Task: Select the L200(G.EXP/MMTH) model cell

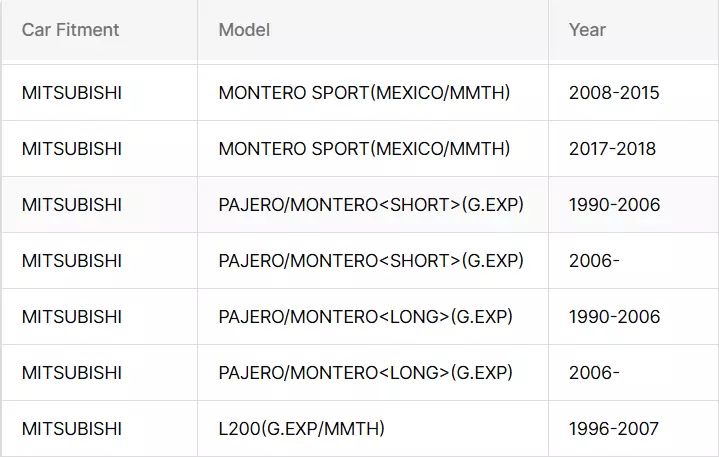Action: pos(301,429)
